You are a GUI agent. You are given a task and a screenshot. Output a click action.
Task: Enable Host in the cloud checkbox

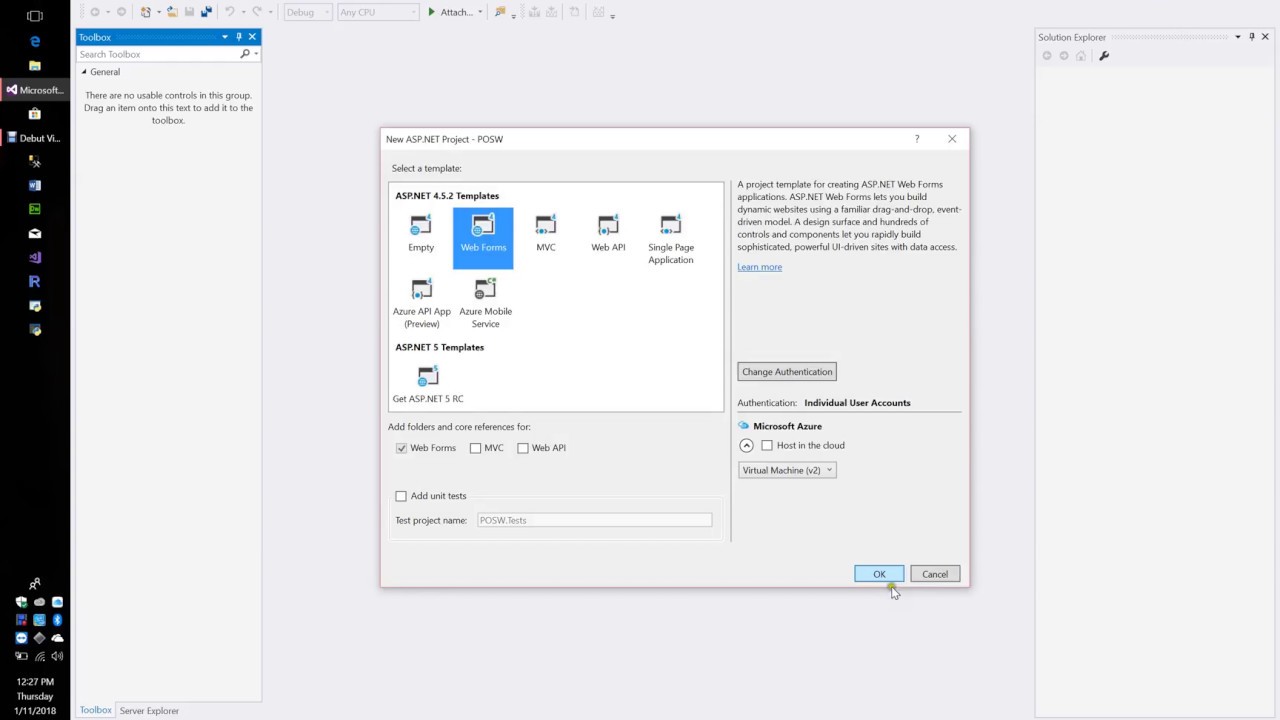click(x=767, y=445)
